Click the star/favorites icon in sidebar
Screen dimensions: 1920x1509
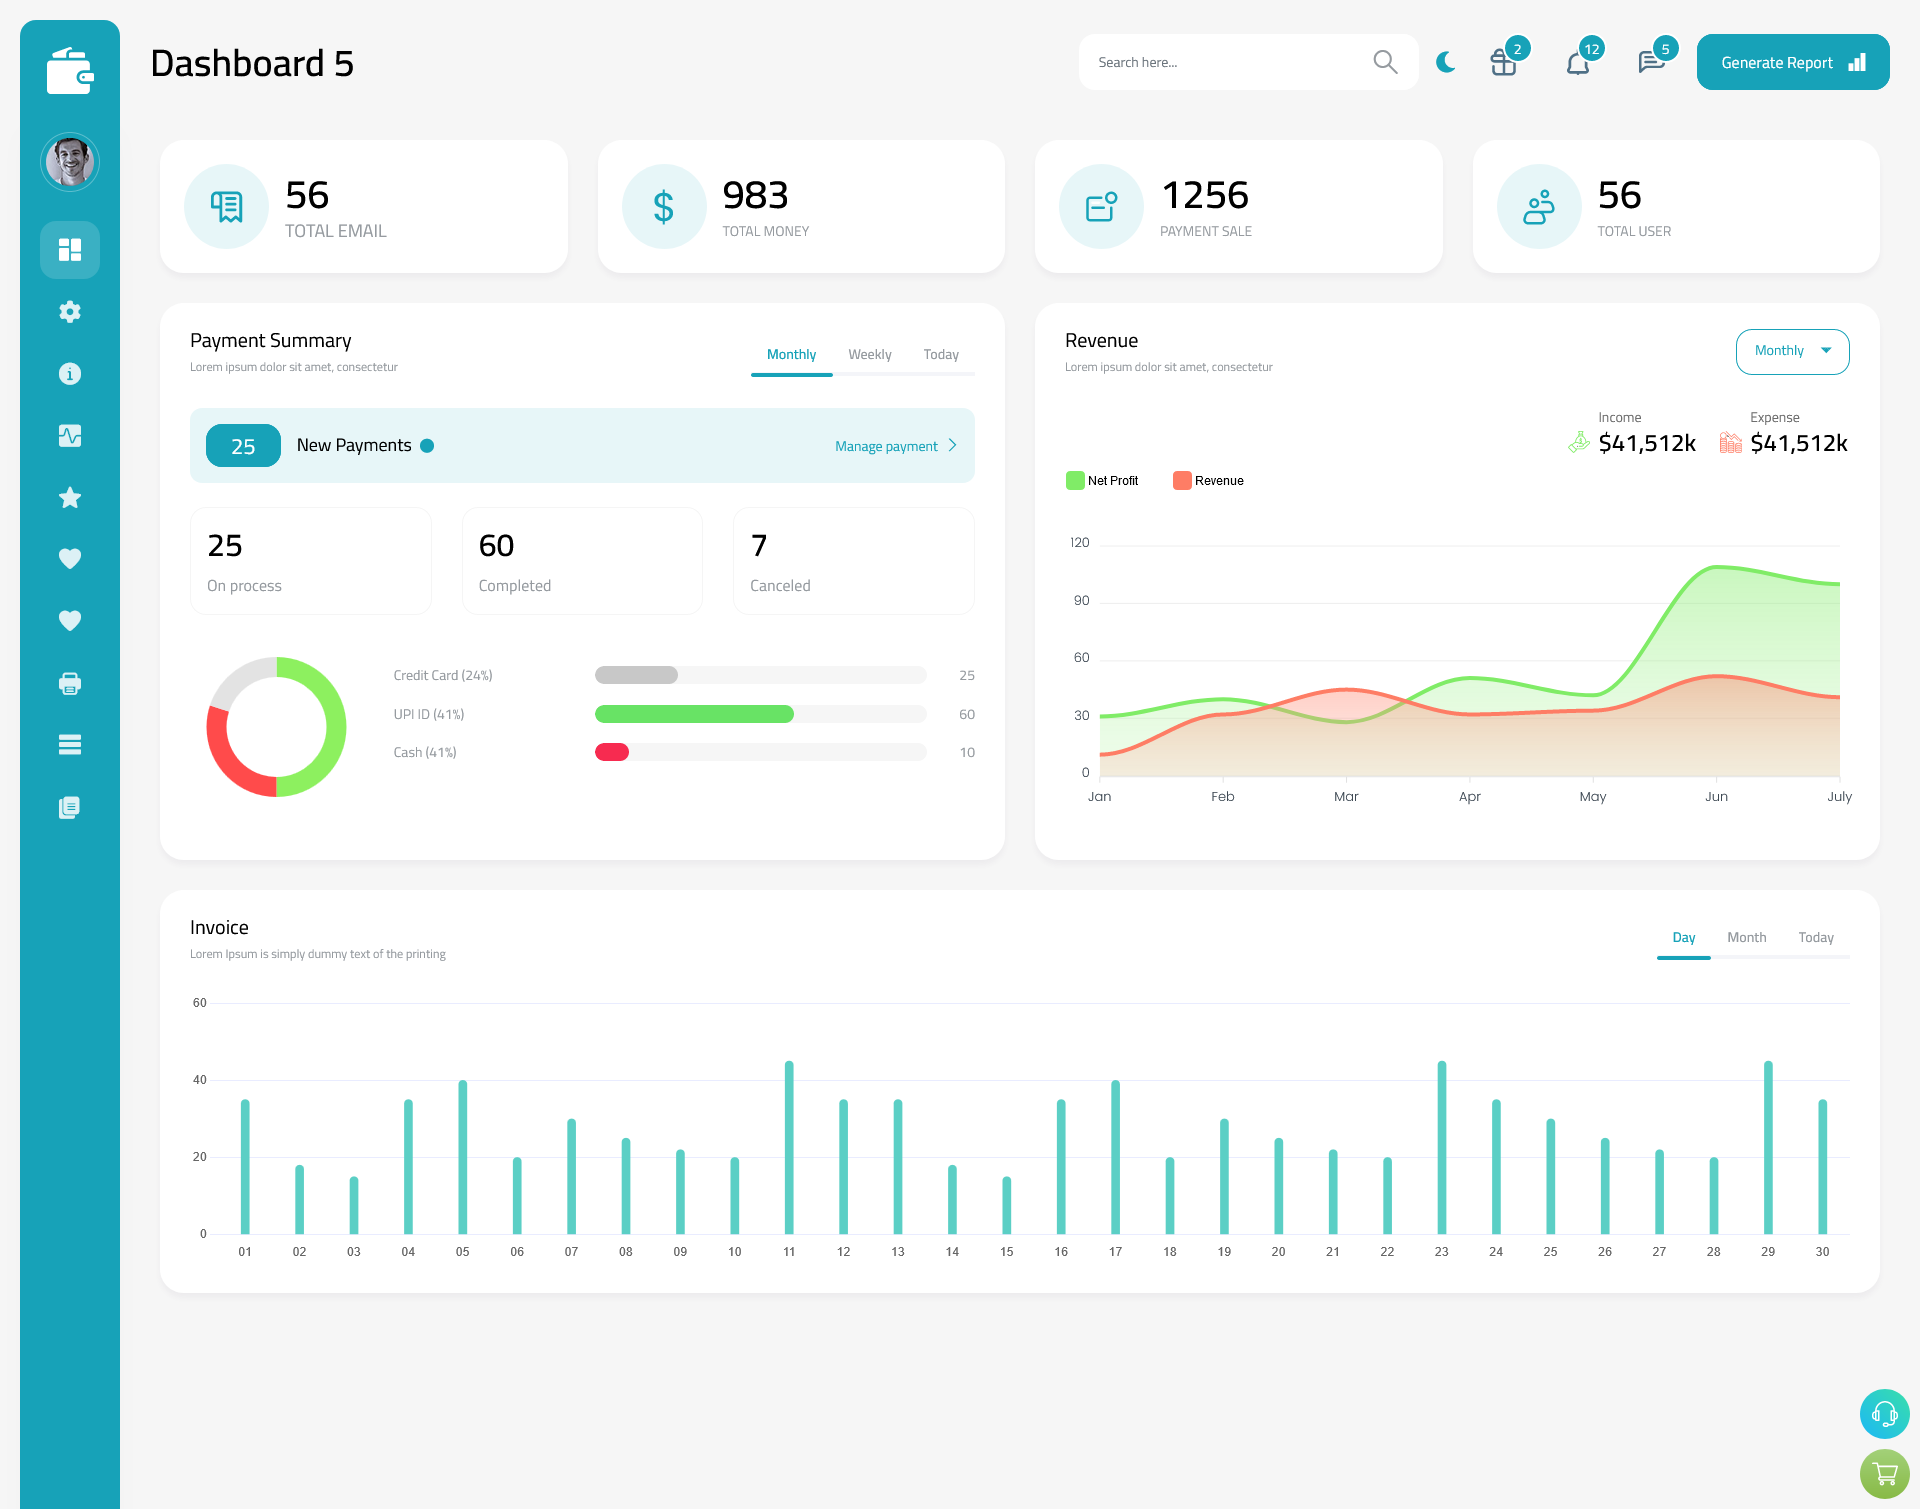70,499
